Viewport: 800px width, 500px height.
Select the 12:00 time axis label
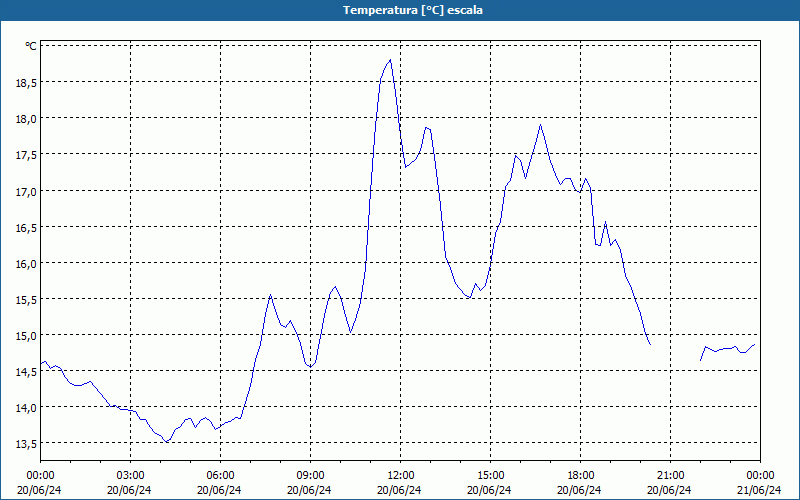pos(401,476)
